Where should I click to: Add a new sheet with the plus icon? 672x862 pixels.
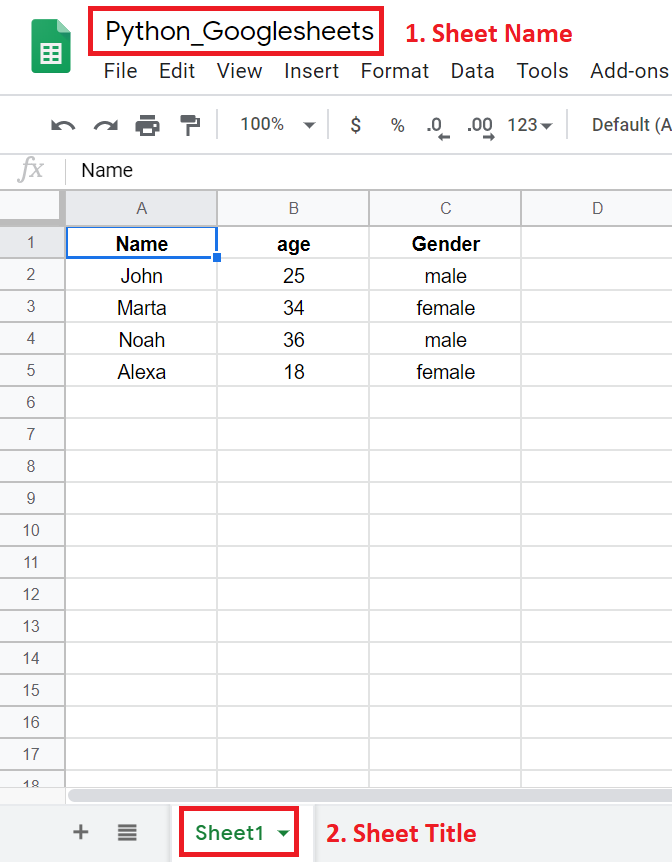tap(80, 831)
